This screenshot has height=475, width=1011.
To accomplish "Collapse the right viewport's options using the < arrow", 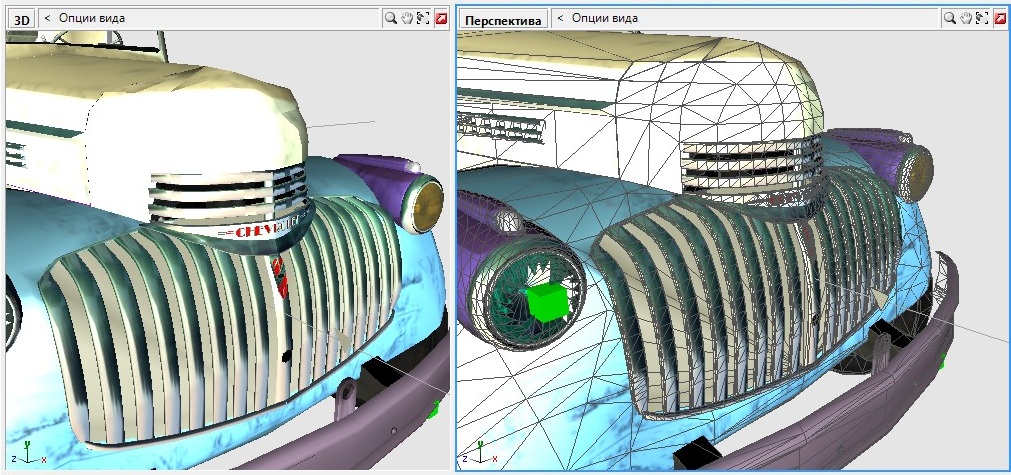I will pyautogui.click(x=562, y=18).
